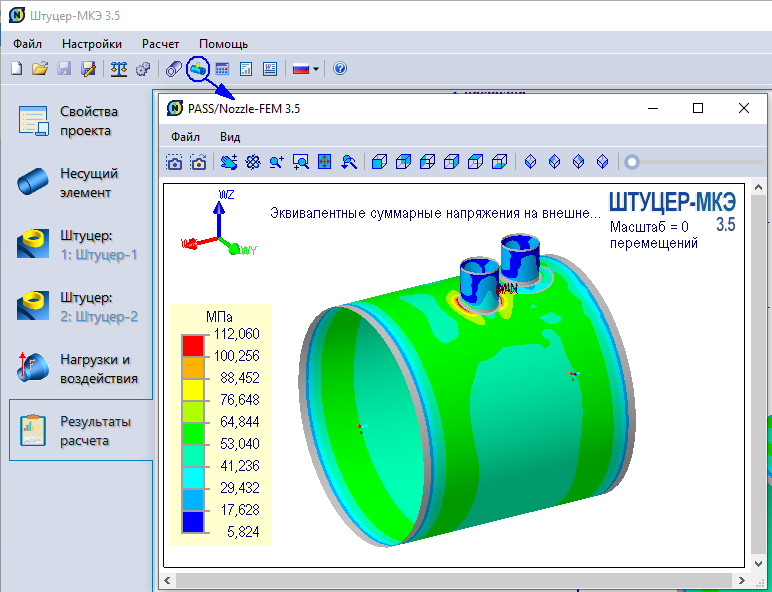Take a screenshot with the camera icon

(174, 162)
